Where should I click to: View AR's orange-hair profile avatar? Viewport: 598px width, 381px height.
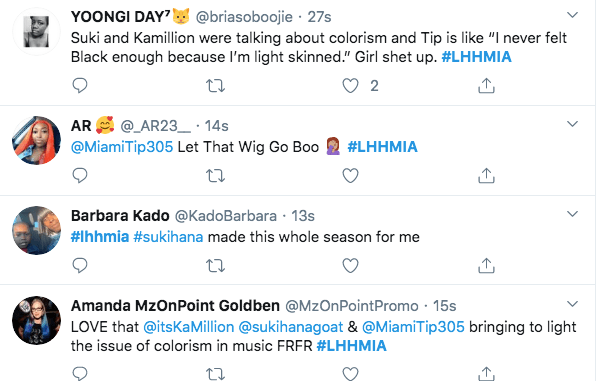click(36, 140)
